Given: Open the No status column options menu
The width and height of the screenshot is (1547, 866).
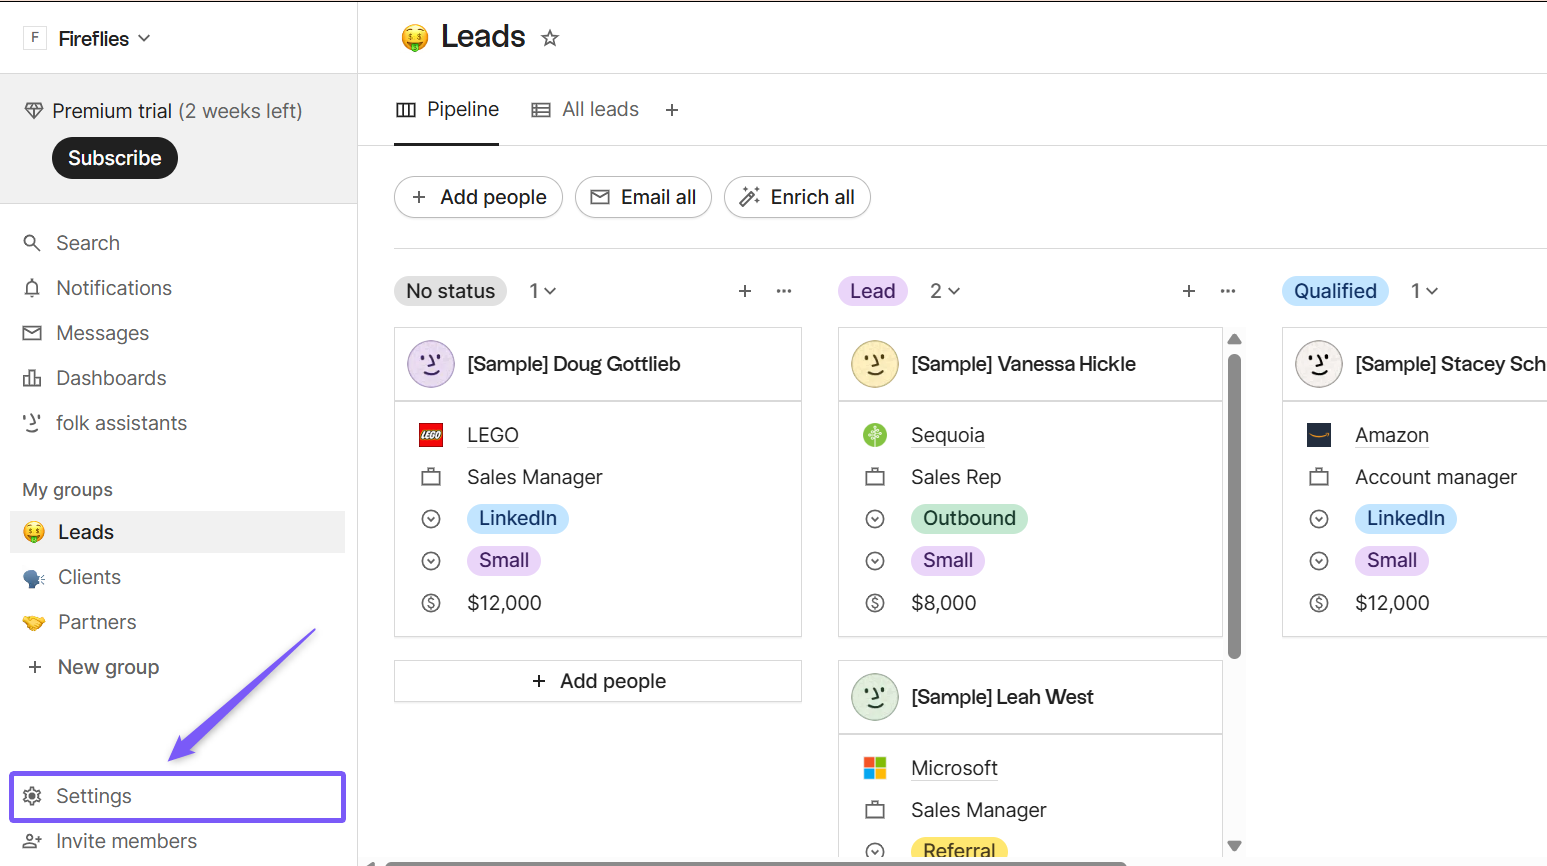Looking at the screenshot, I should coord(784,291).
